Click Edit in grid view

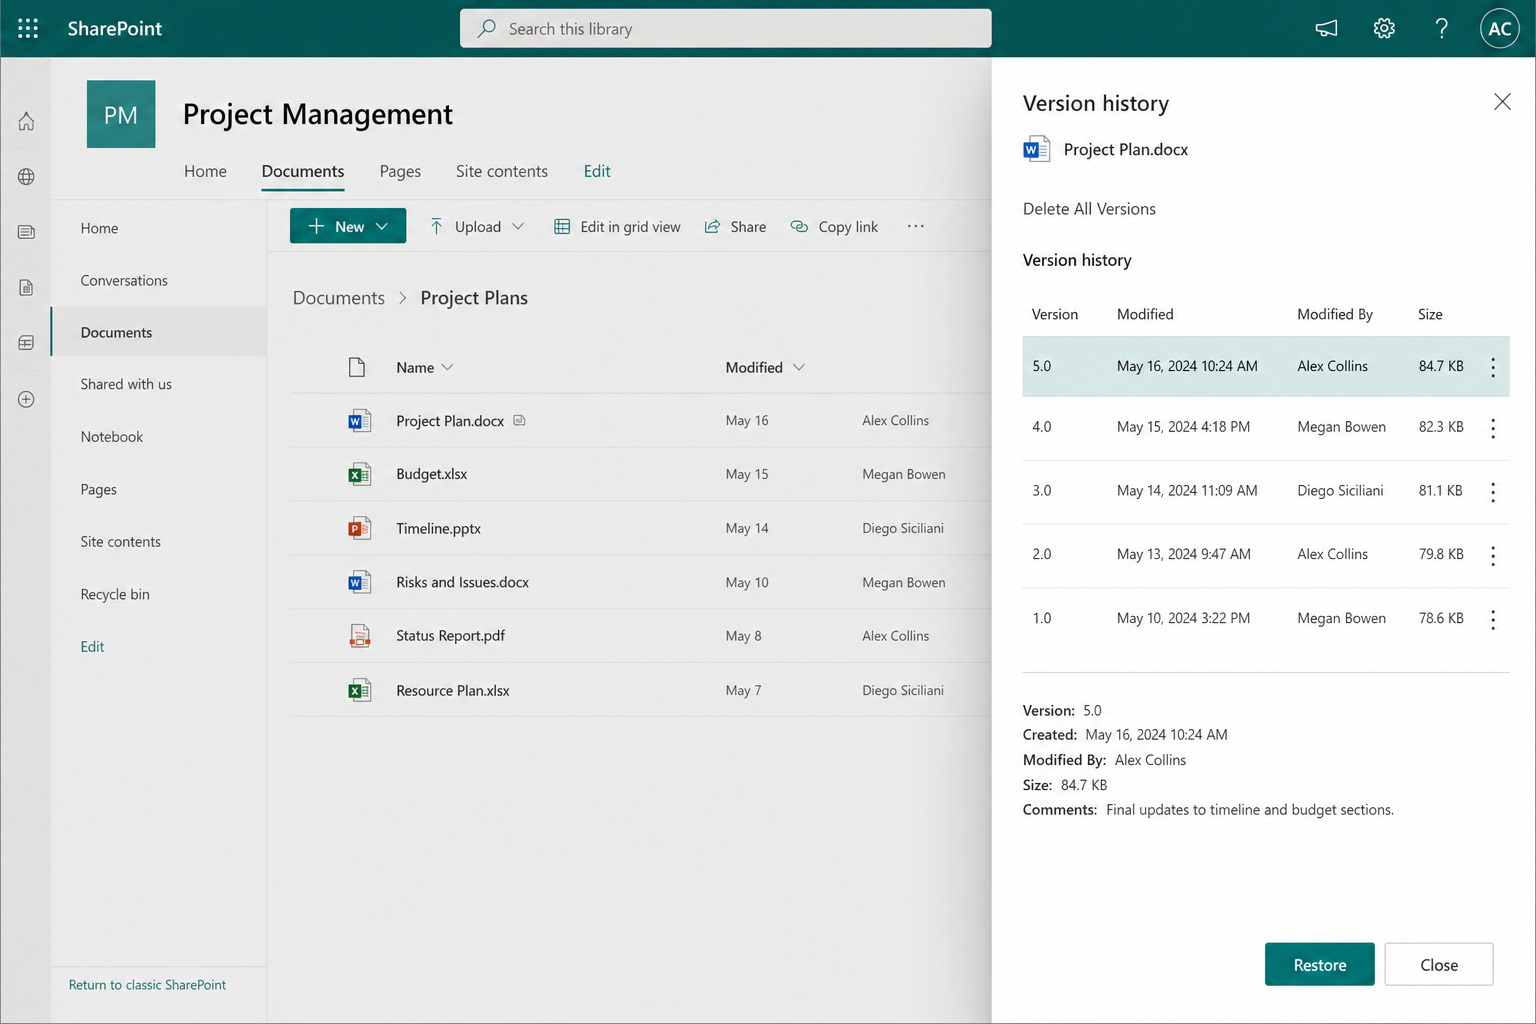coord(617,227)
